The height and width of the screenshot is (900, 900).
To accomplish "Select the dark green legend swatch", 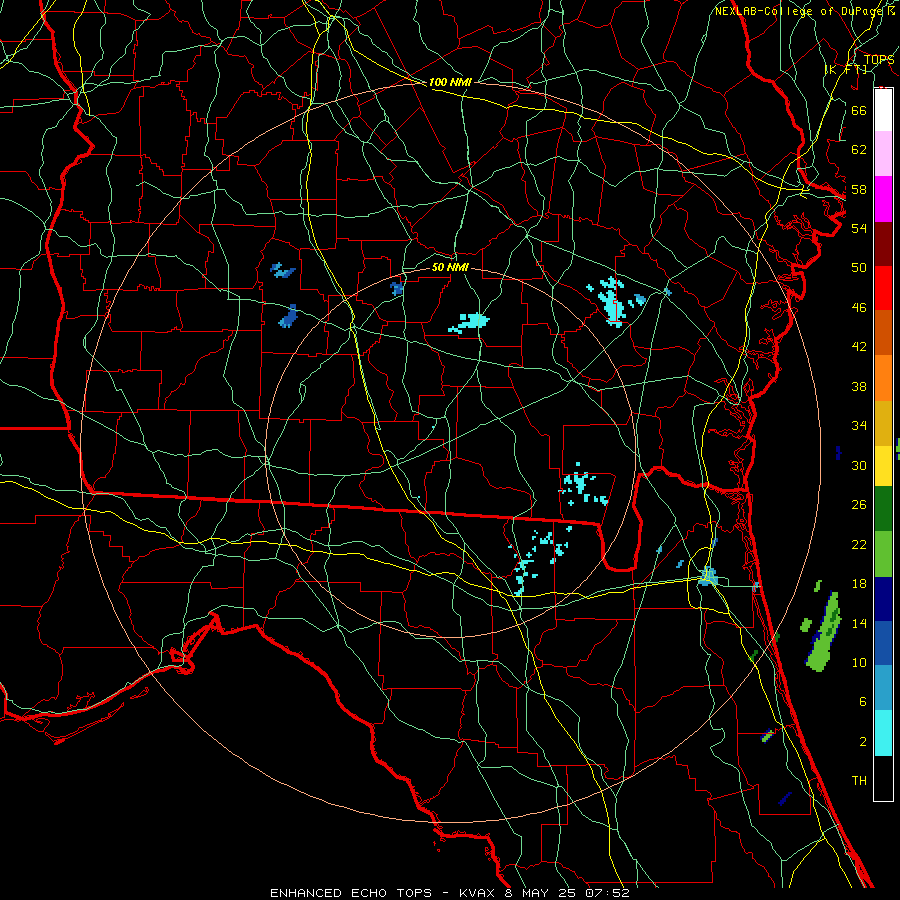I will pos(883,509).
